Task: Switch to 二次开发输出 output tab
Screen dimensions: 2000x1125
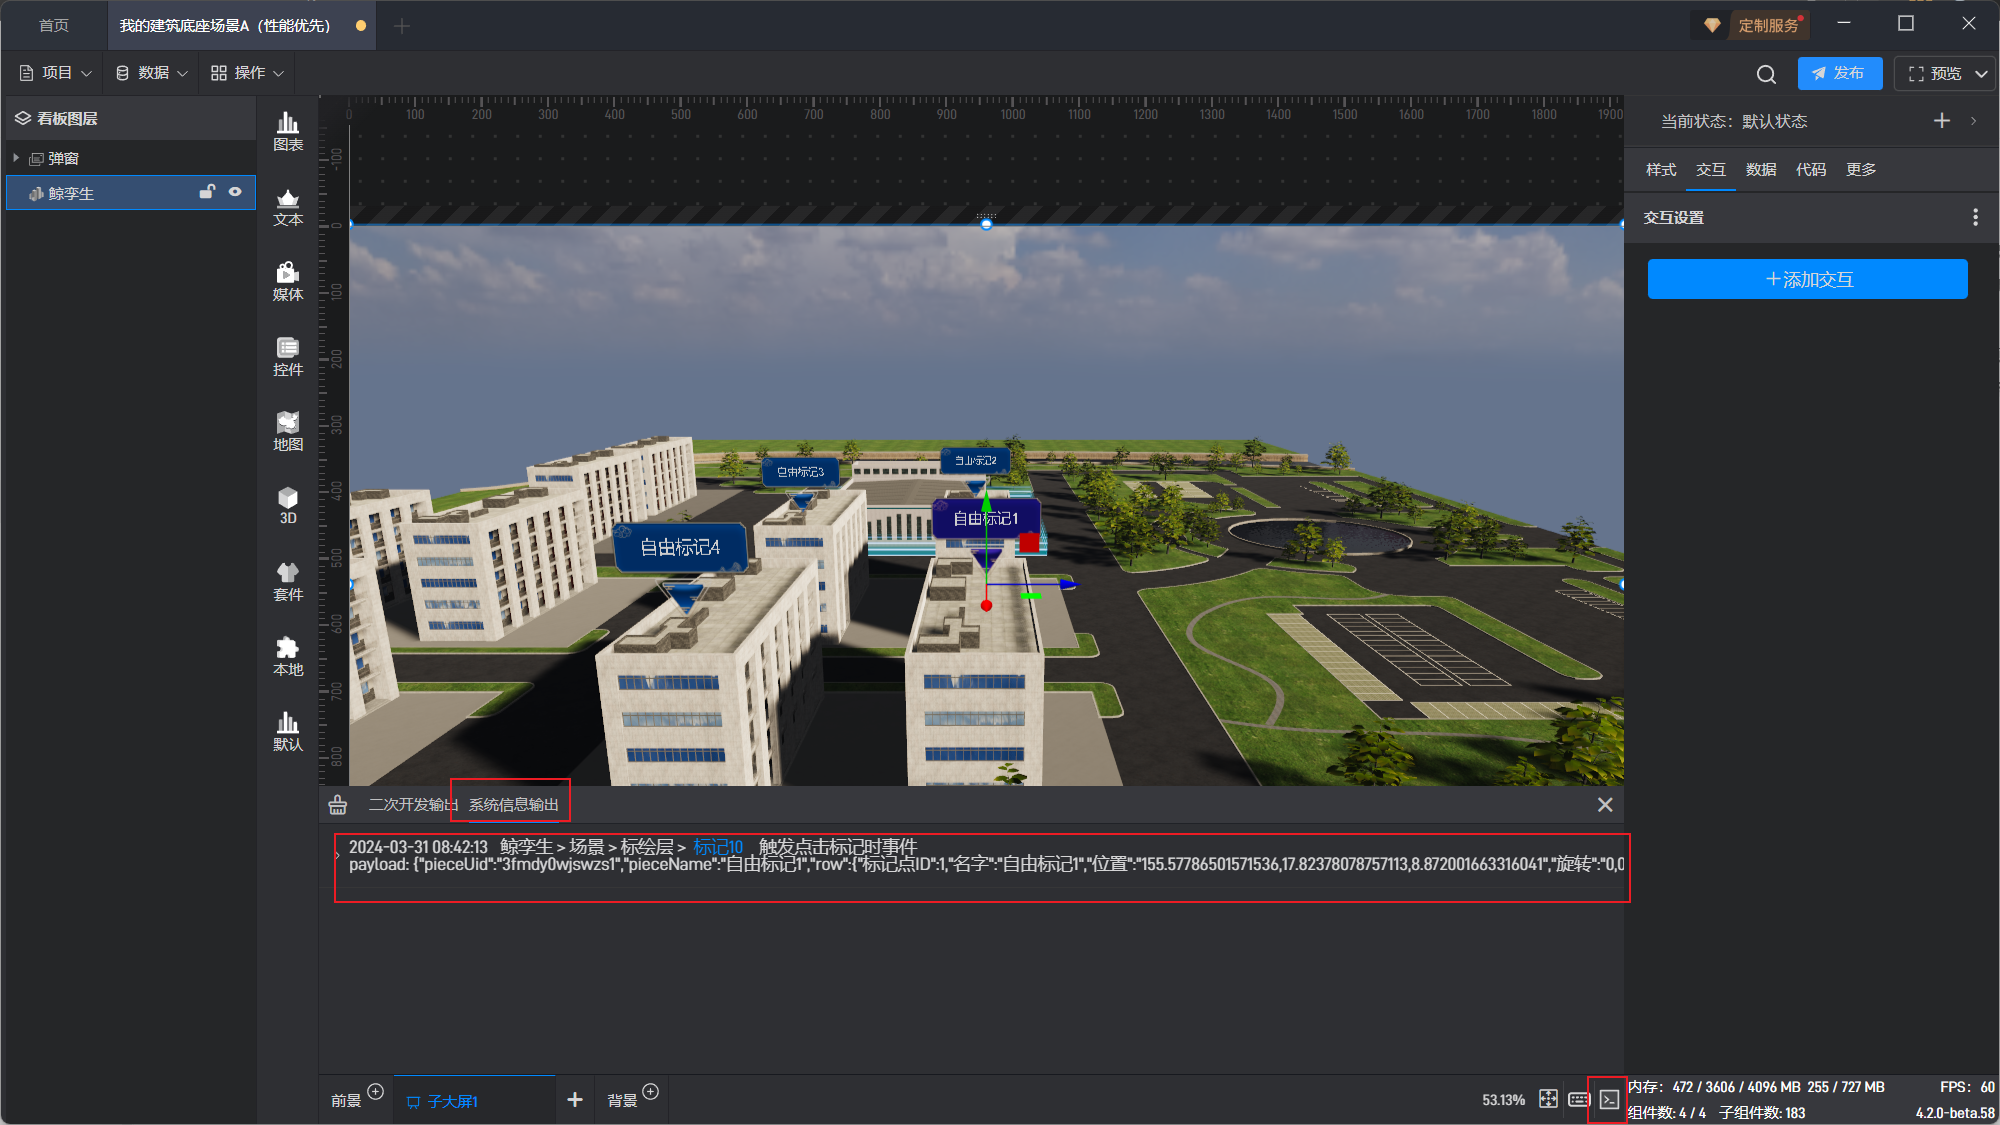Action: tap(411, 805)
